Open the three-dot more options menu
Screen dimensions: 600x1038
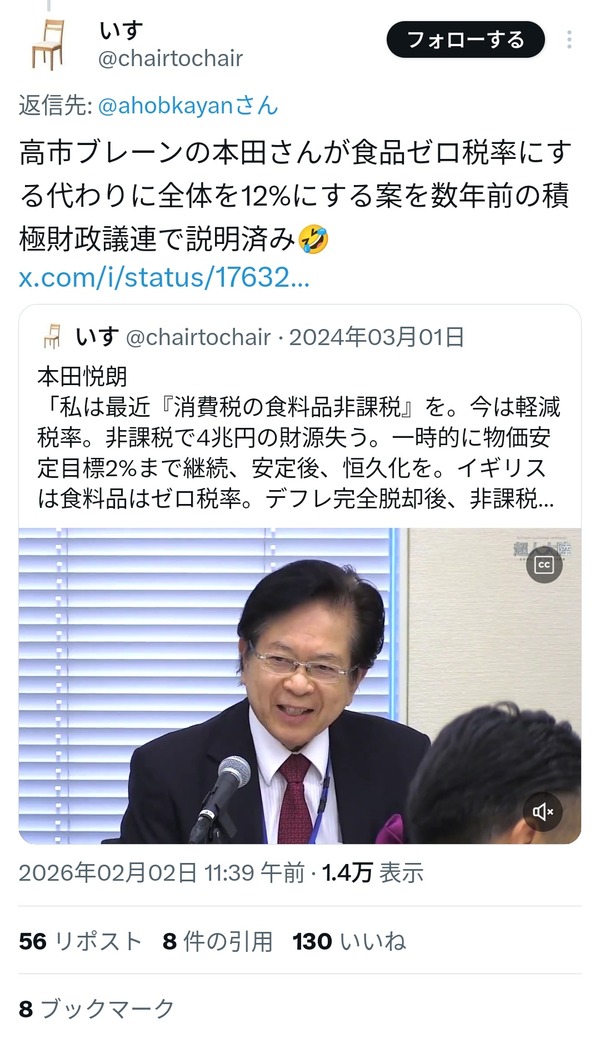tap(569, 40)
